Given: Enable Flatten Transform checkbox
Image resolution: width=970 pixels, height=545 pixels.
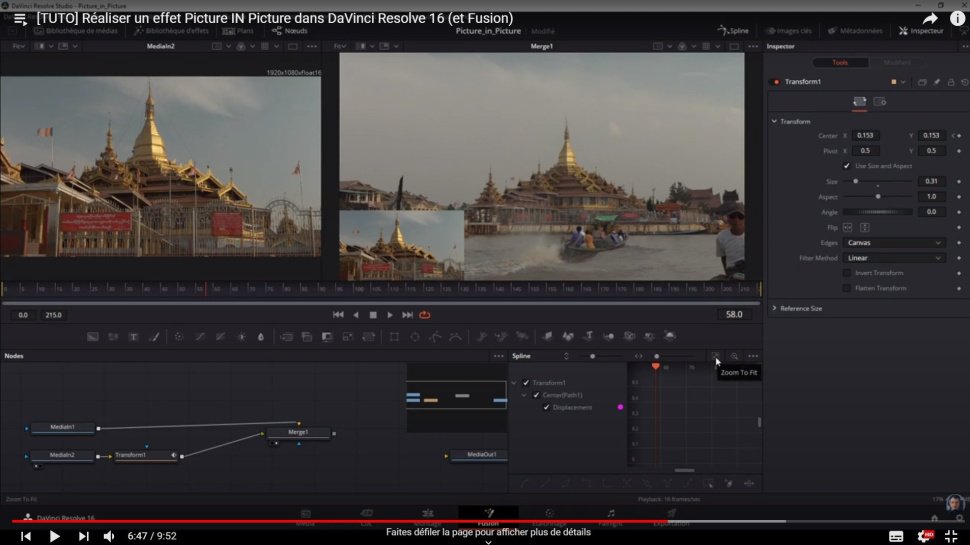Looking at the screenshot, I should click(846, 288).
